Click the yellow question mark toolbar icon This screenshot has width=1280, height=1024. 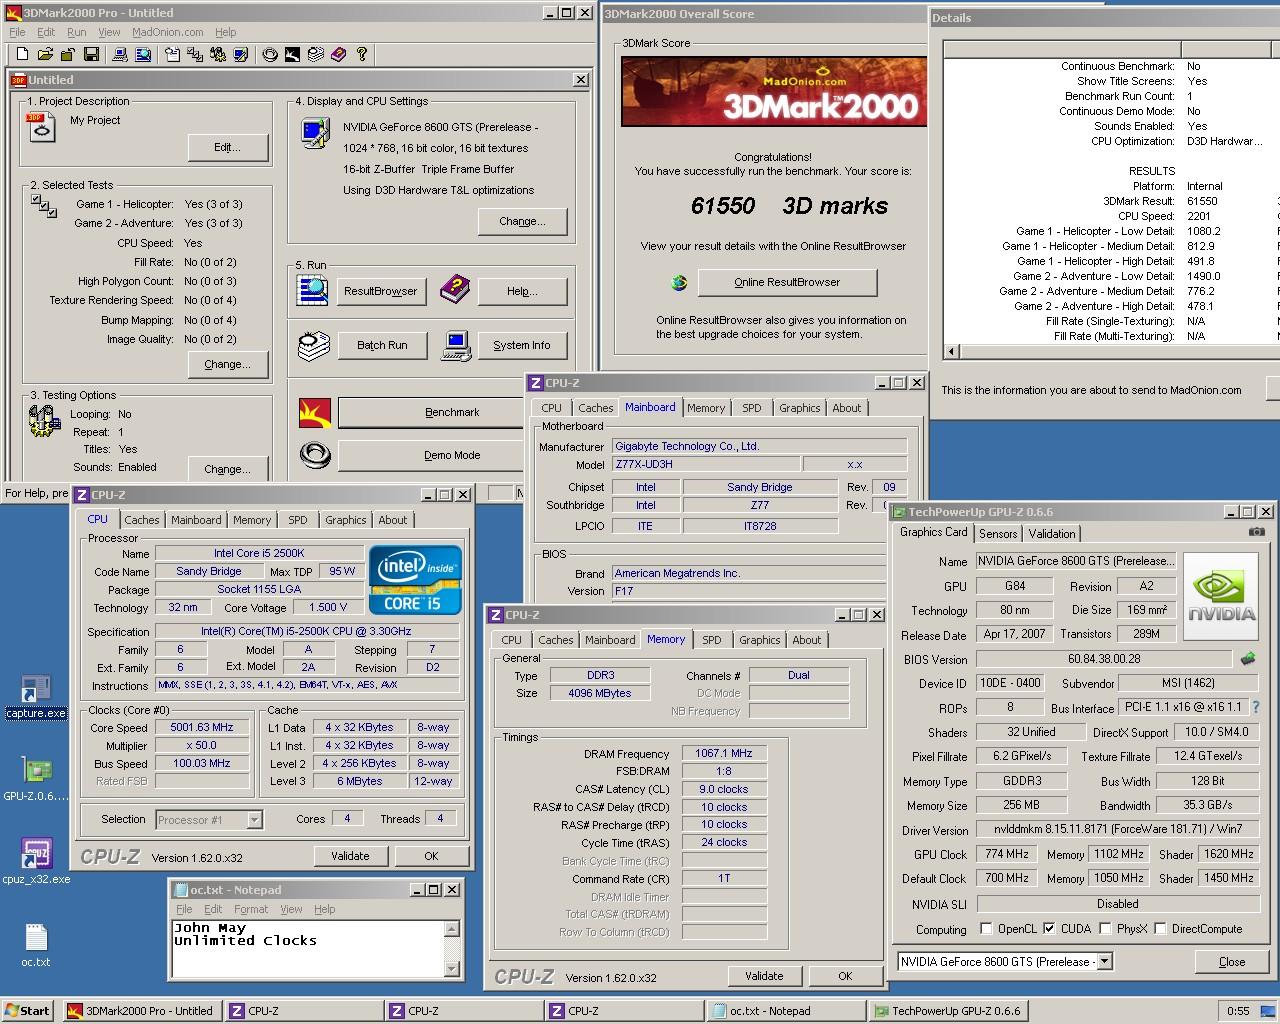(362, 54)
